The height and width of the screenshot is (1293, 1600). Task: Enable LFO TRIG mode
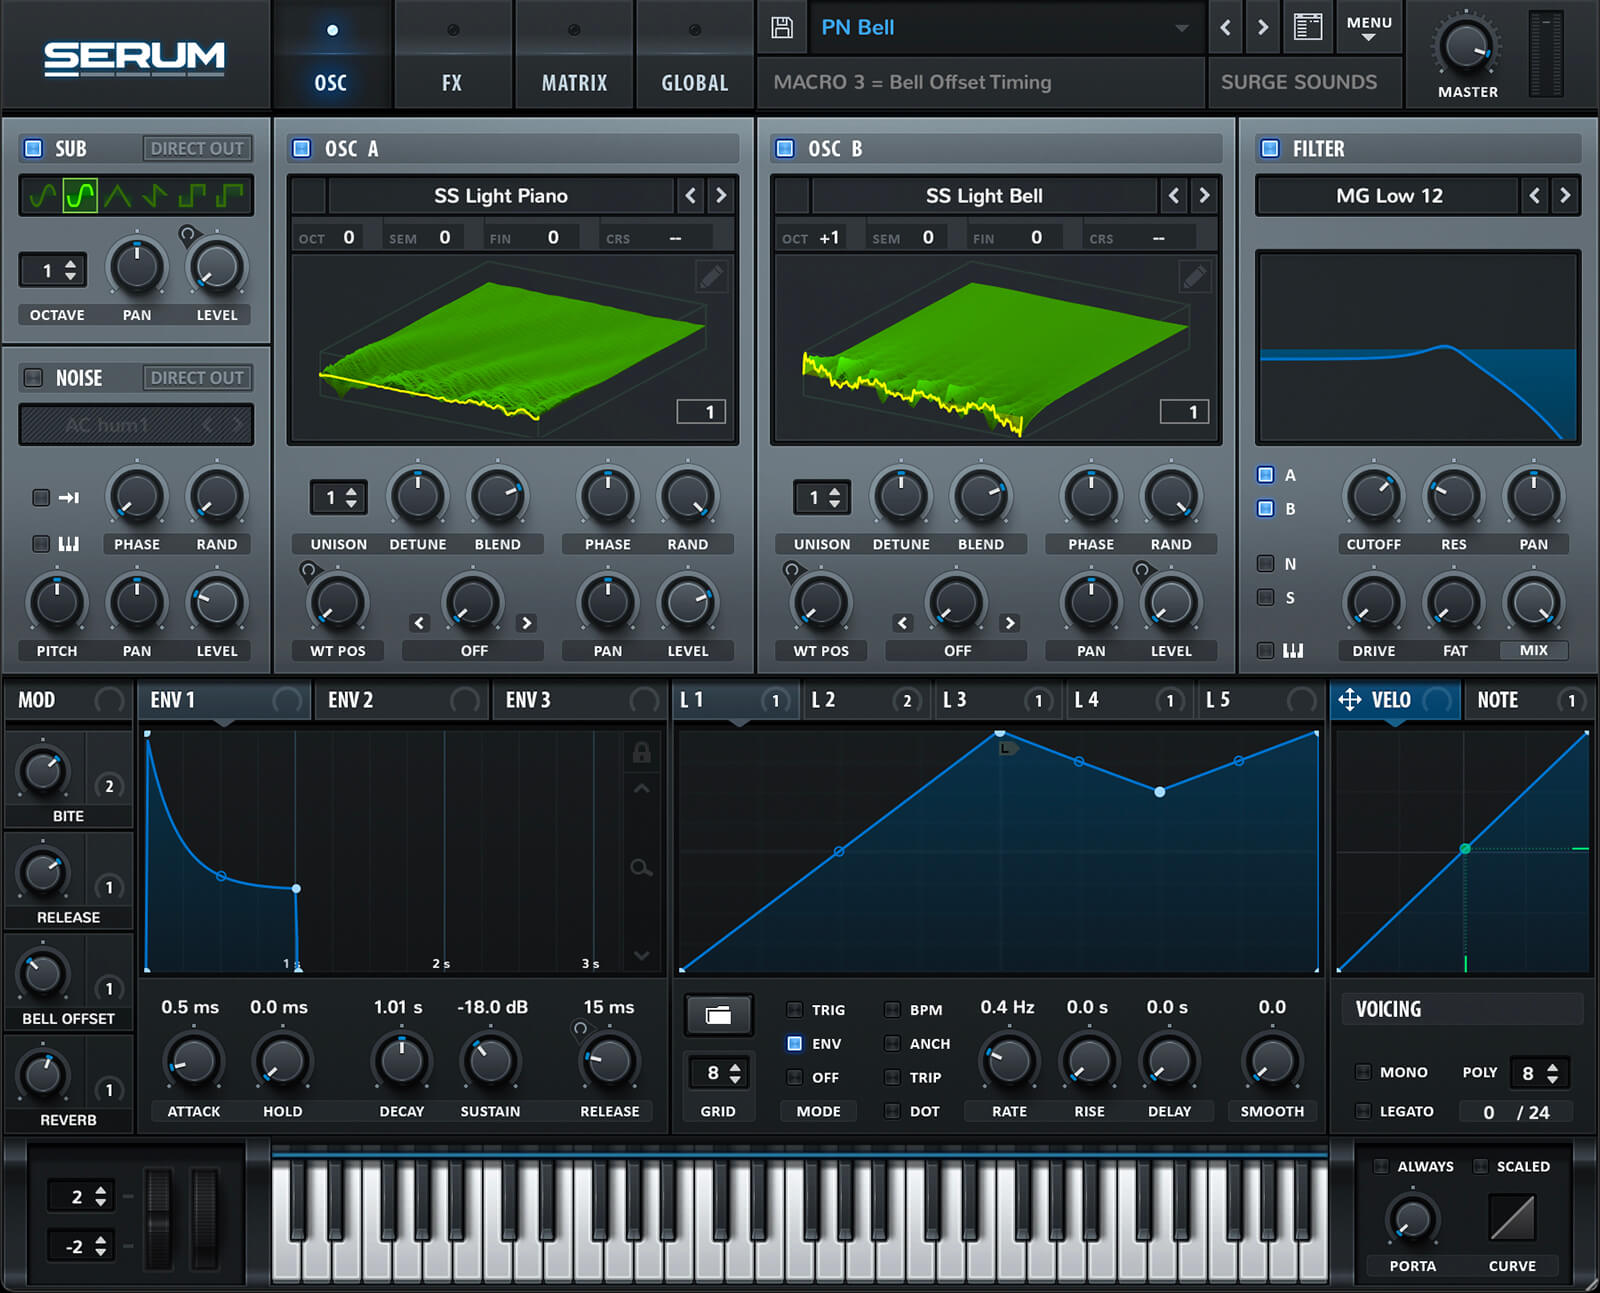pos(795,1009)
